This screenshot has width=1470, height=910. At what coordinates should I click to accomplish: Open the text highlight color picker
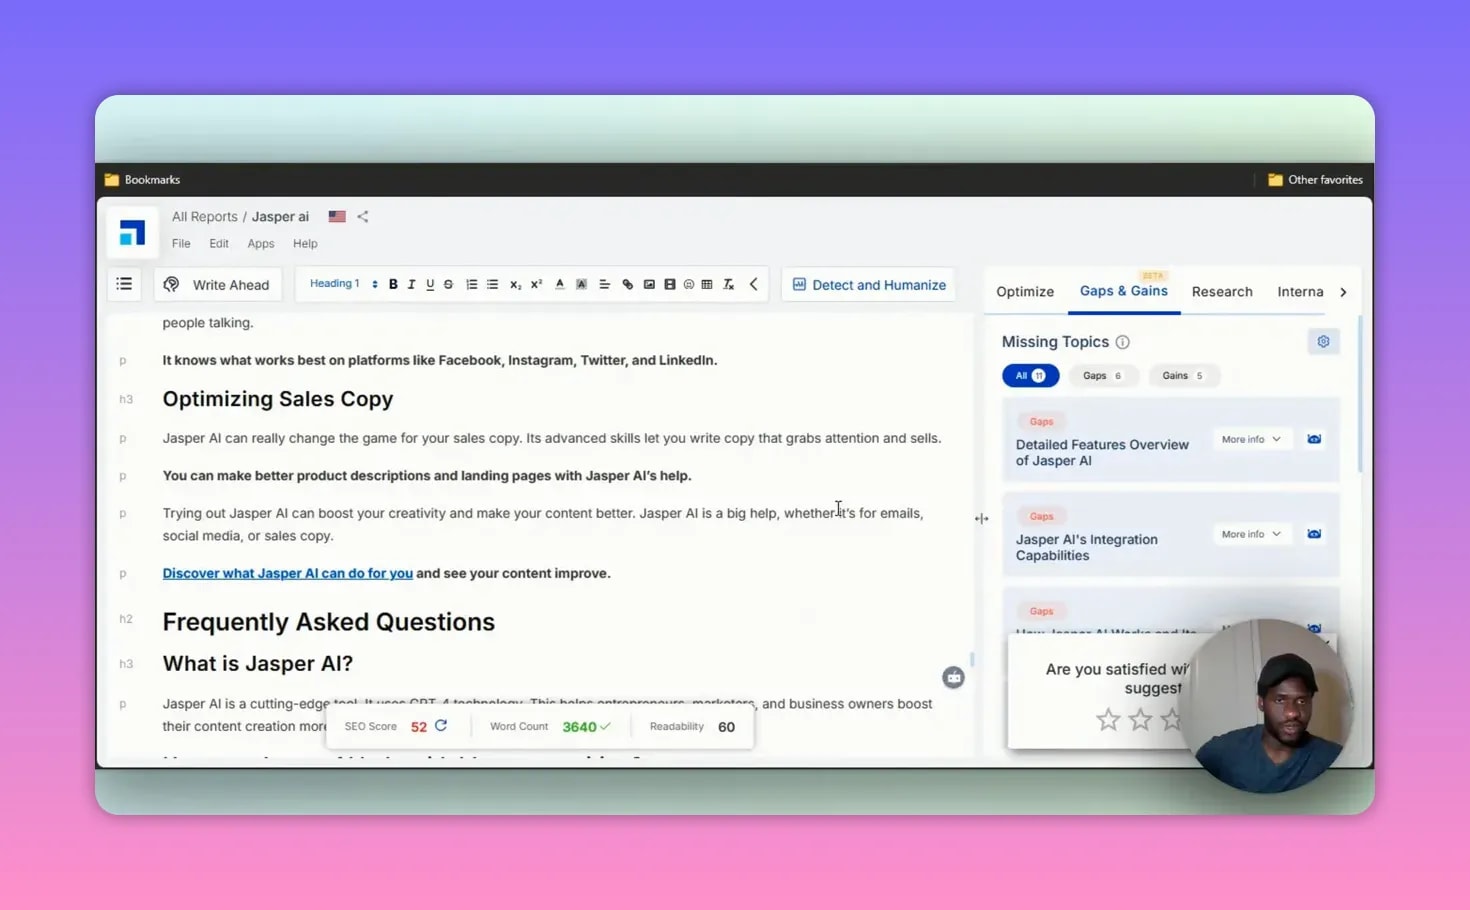(581, 285)
